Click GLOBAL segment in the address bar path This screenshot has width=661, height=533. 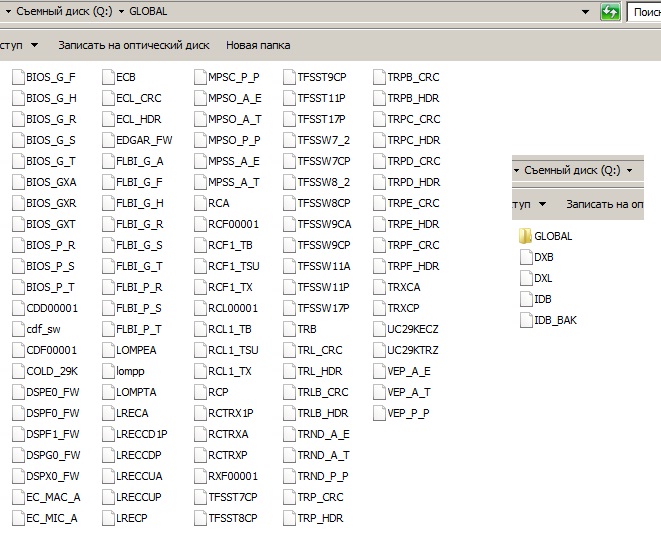147,12
